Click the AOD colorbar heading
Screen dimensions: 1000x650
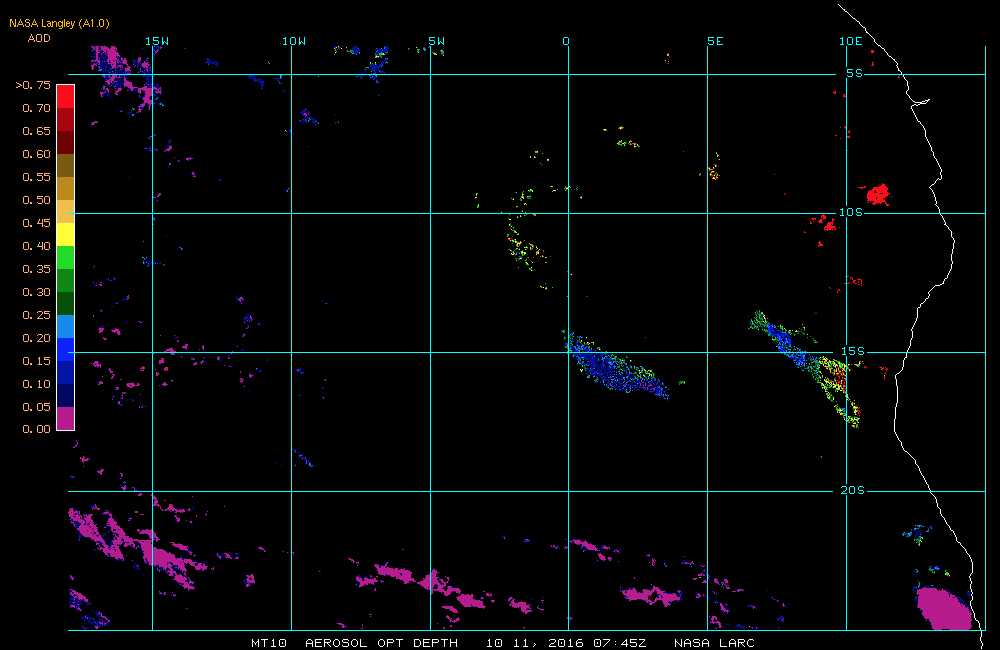click(x=39, y=38)
